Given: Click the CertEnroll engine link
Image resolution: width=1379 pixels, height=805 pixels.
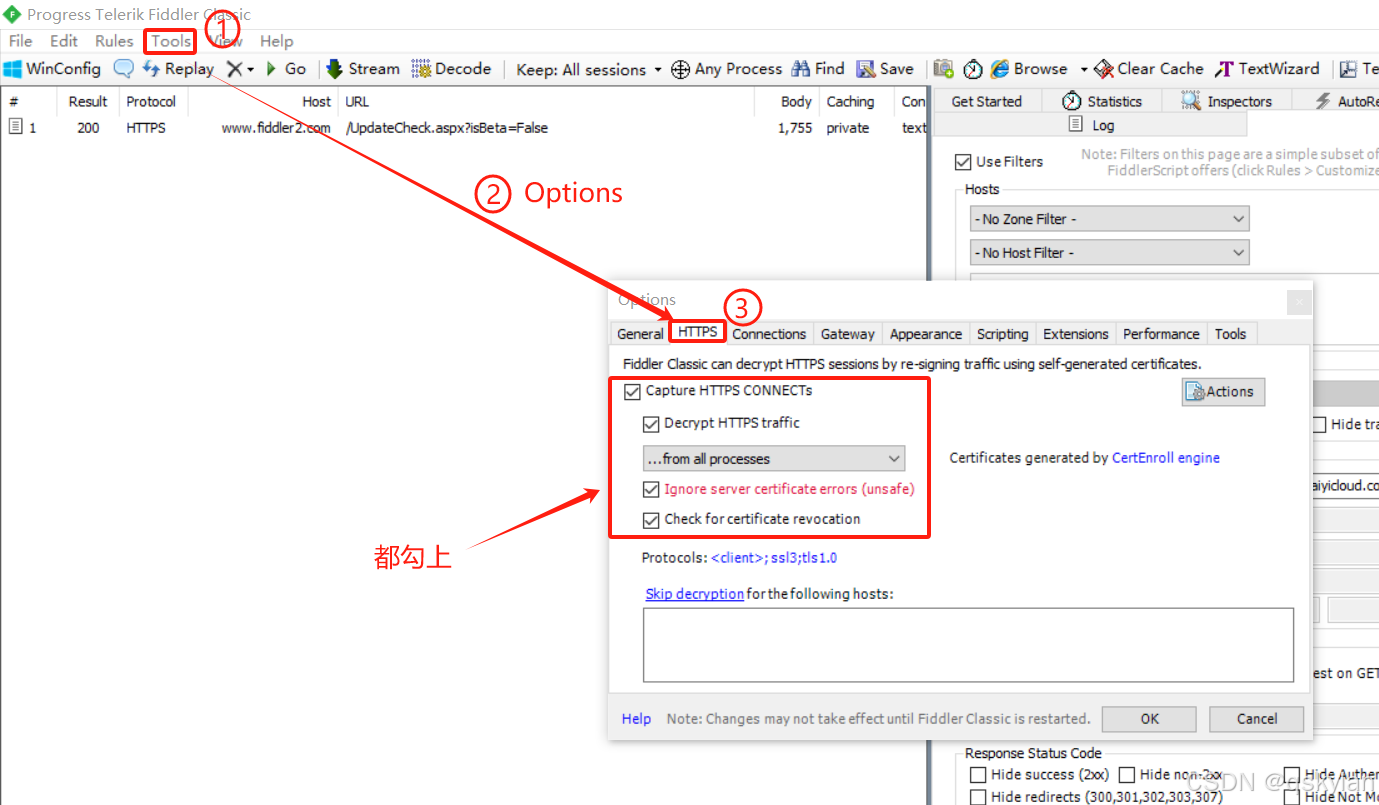Looking at the screenshot, I should click(1166, 458).
